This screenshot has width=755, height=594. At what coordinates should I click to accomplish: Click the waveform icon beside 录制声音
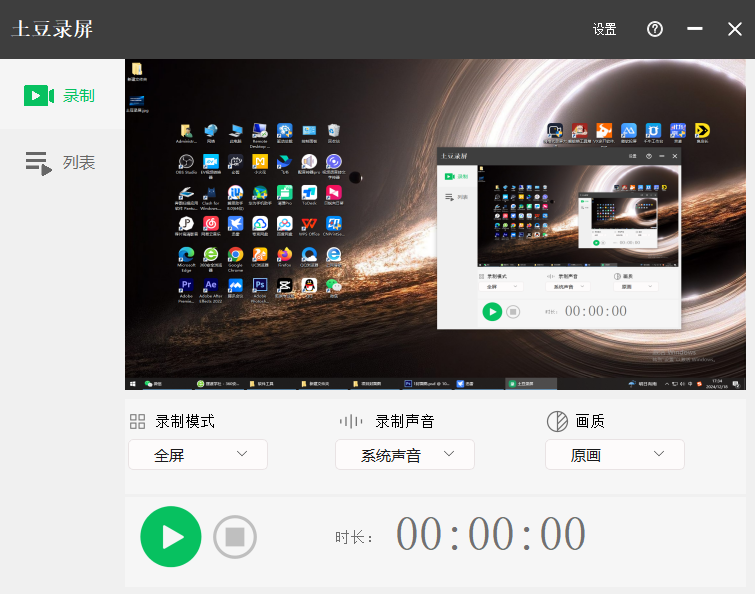click(x=351, y=421)
